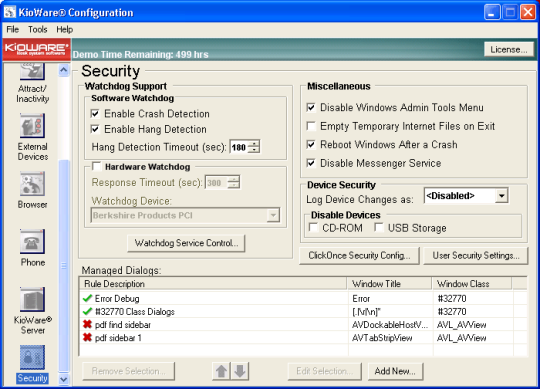Click the AVDockableHostV... window title cell
This screenshot has width=540, height=389.
(x=390, y=325)
